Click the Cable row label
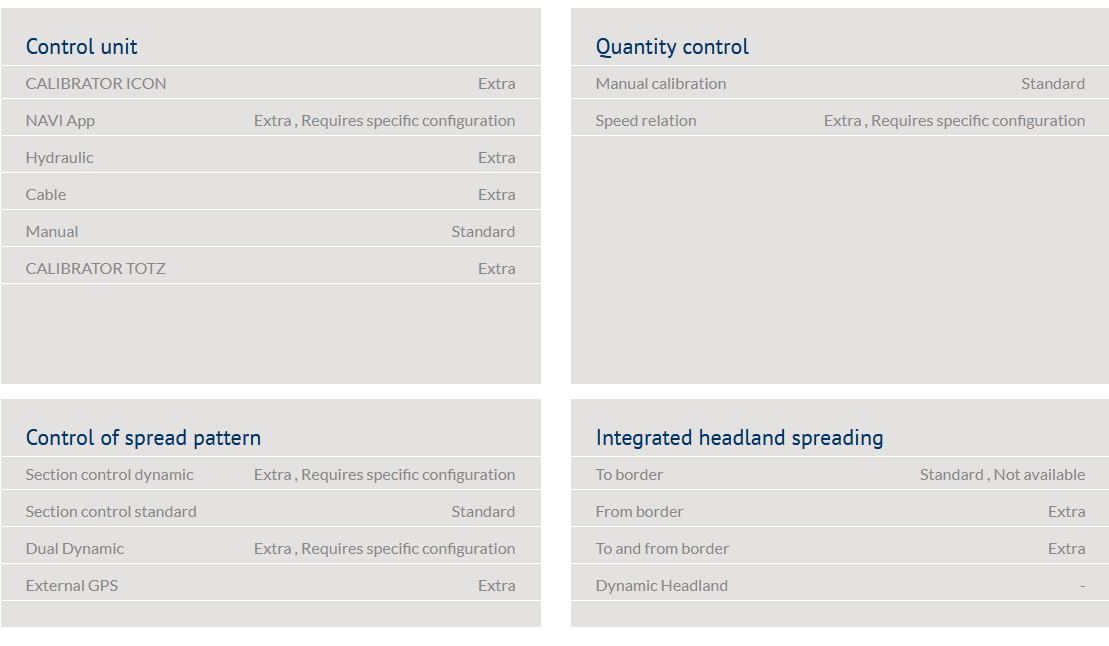Image resolution: width=1109 pixels, height=646 pixels. coord(46,195)
